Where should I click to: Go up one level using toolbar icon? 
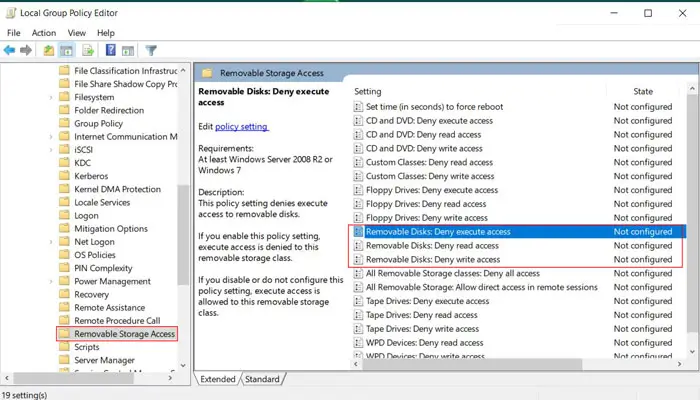click(48, 50)
